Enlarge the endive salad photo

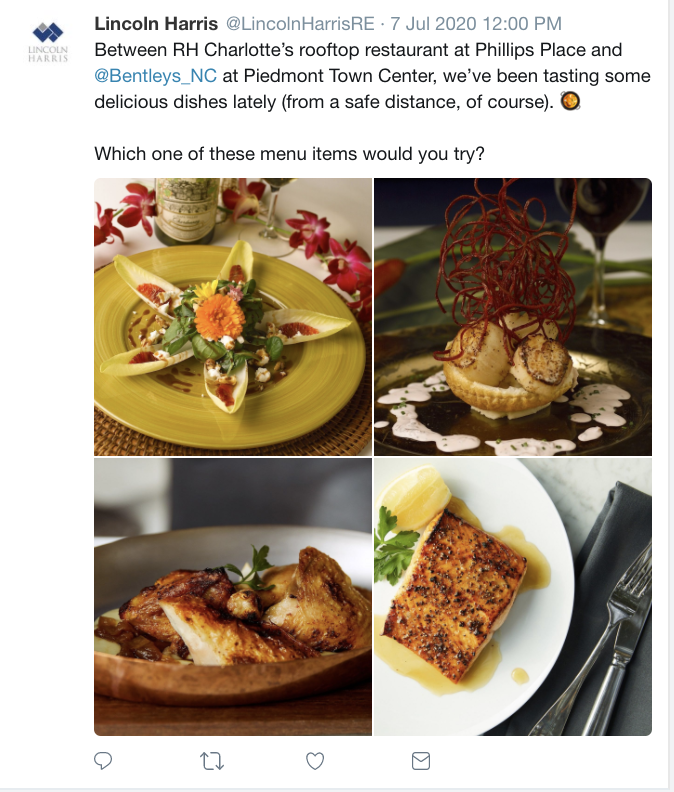tap(232, 316)
